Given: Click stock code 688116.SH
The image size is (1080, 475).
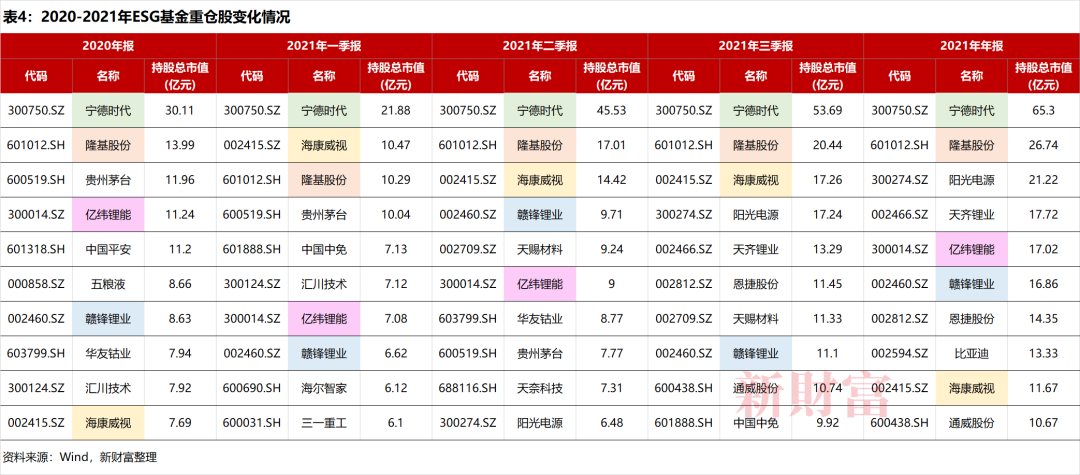Looking at the screenshot, I should click(x=468, y=388).
